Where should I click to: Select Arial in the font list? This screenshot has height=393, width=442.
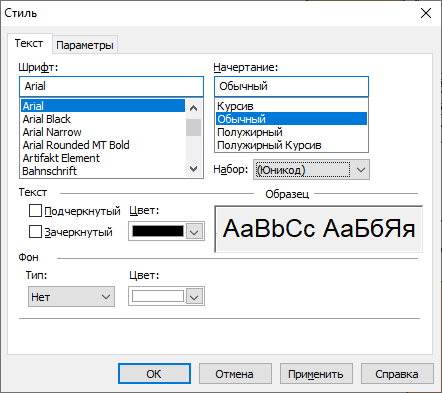(x=103, y=106)
